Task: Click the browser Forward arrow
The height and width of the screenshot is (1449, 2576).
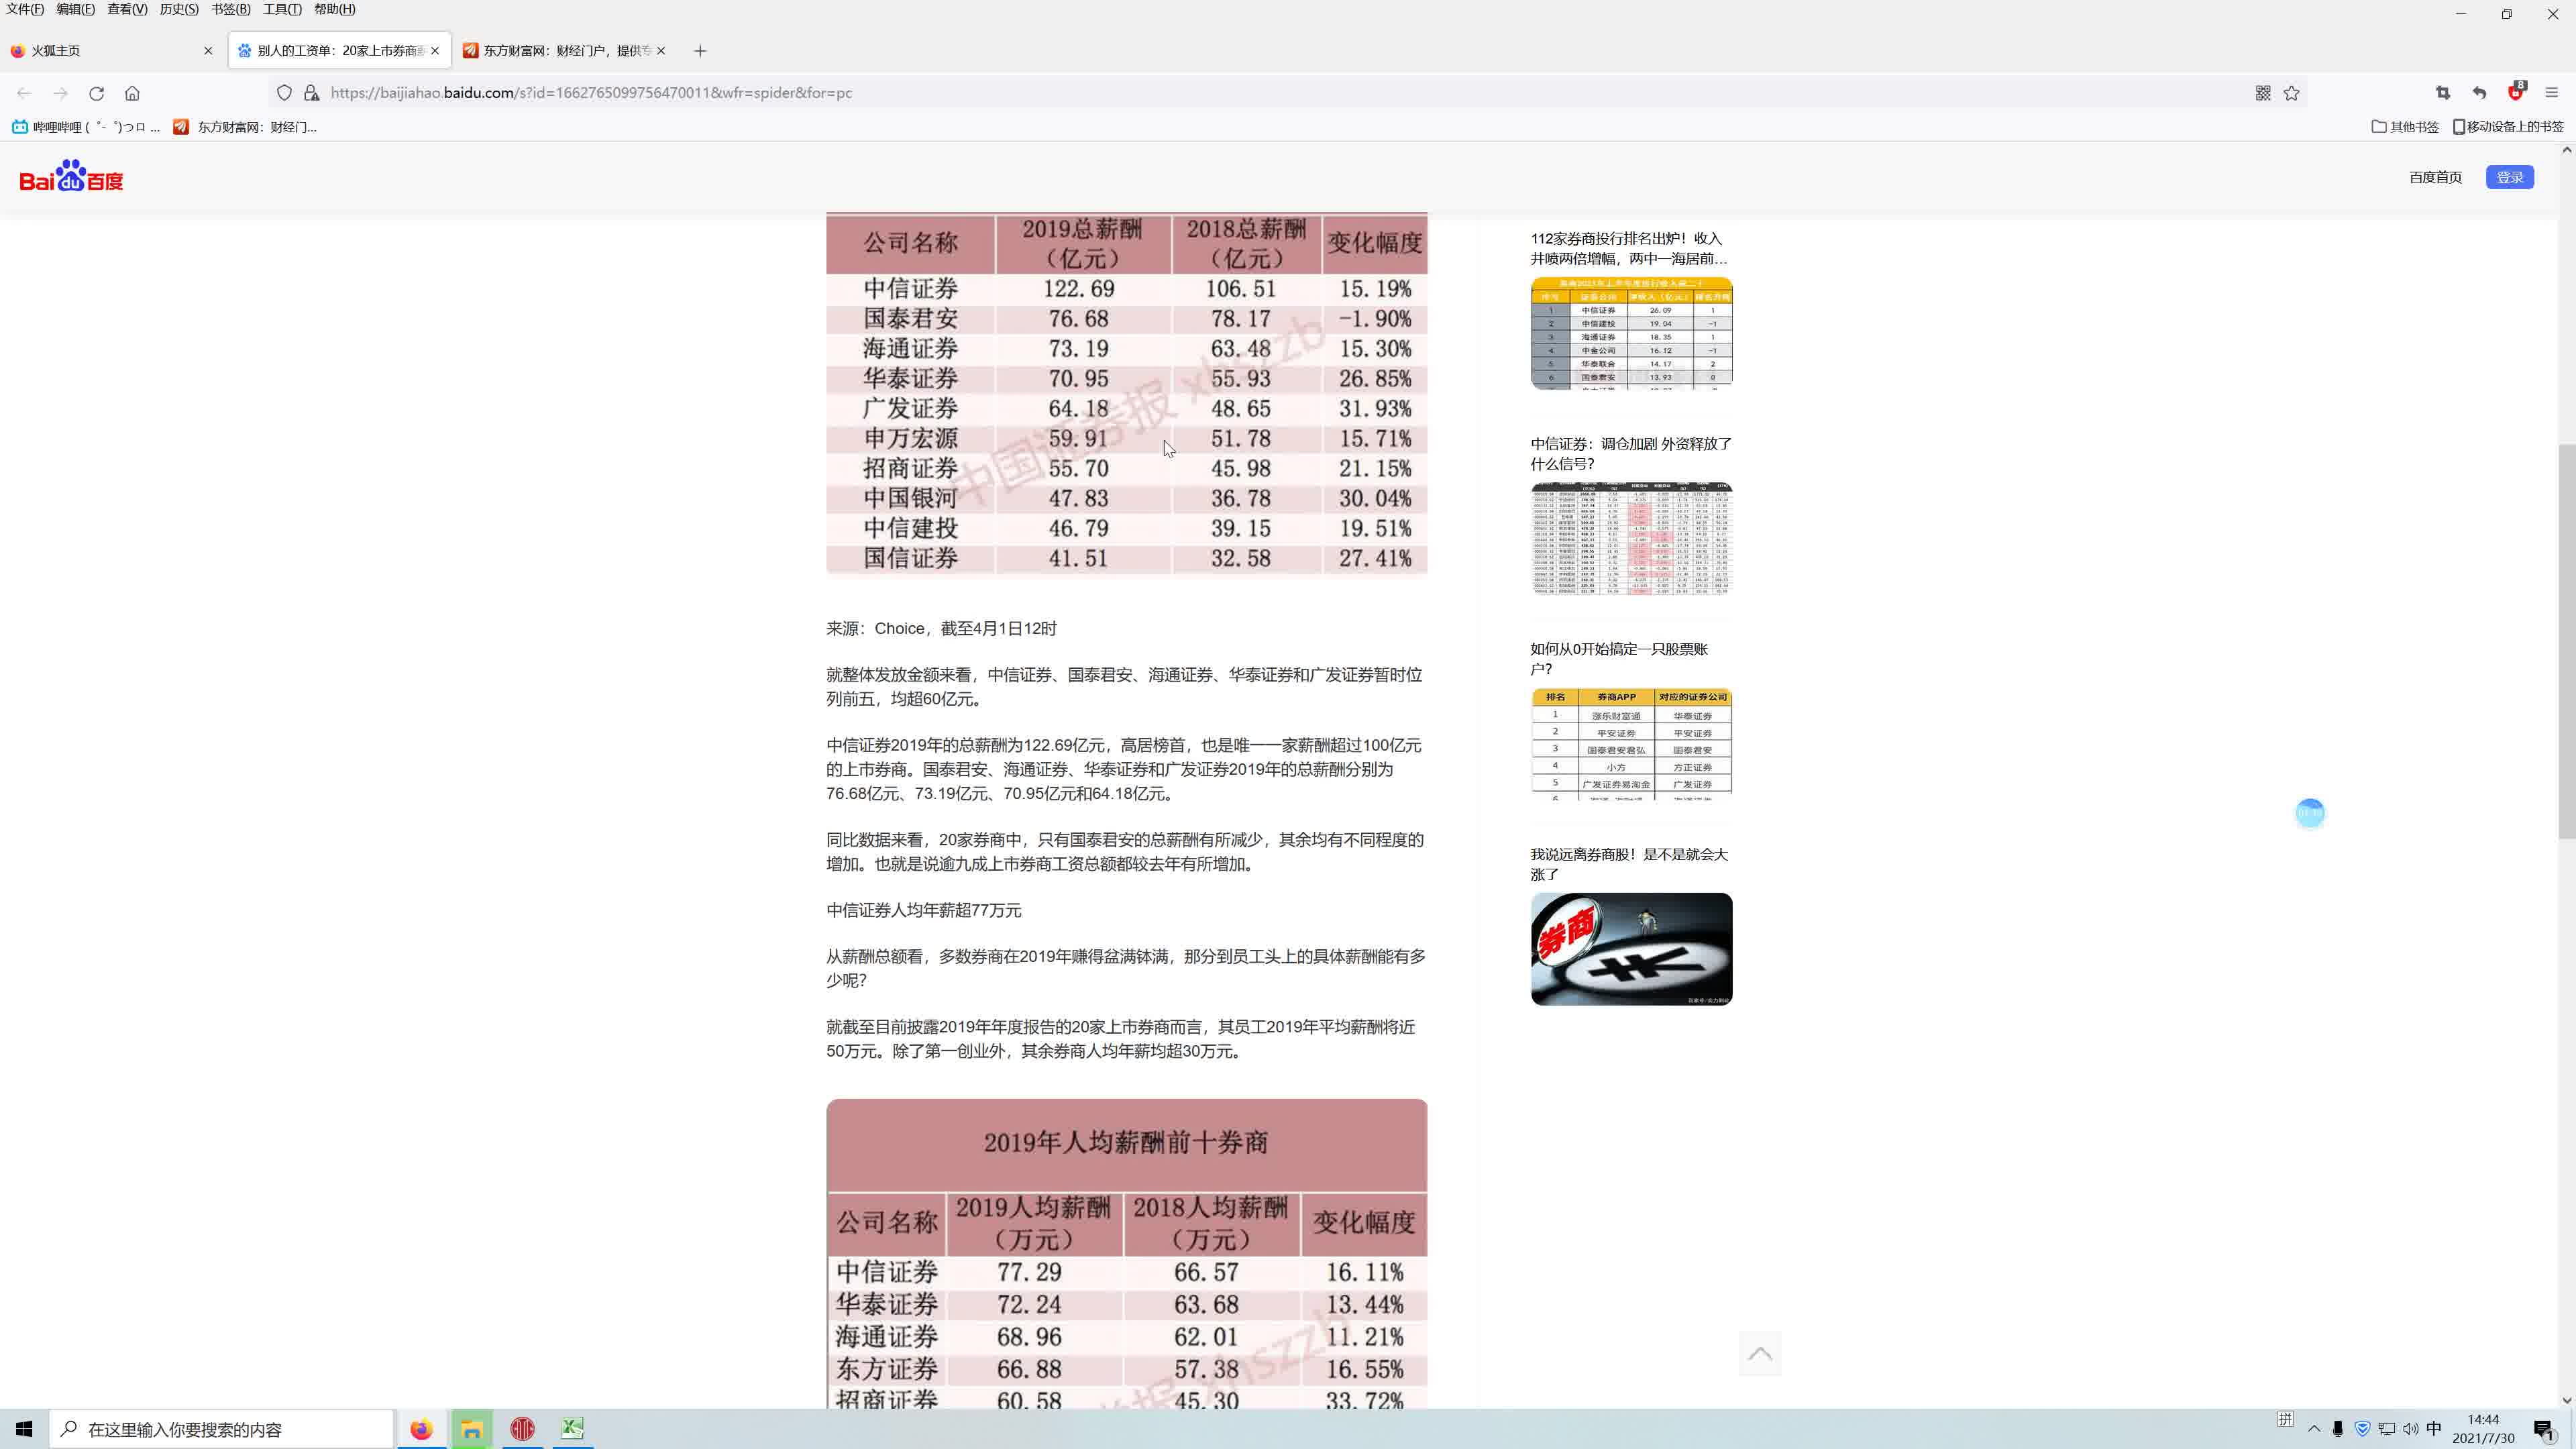Action: coord(60,93)
